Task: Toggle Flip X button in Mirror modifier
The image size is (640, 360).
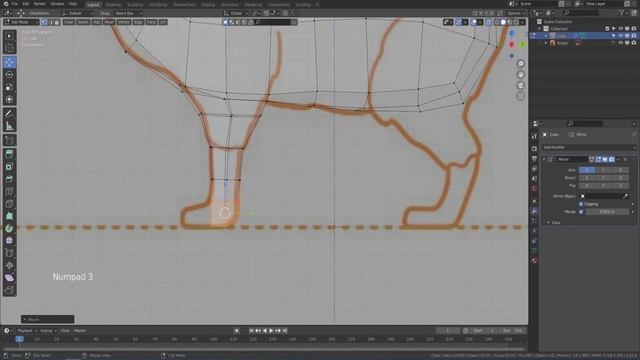Action: coord(587,185)
